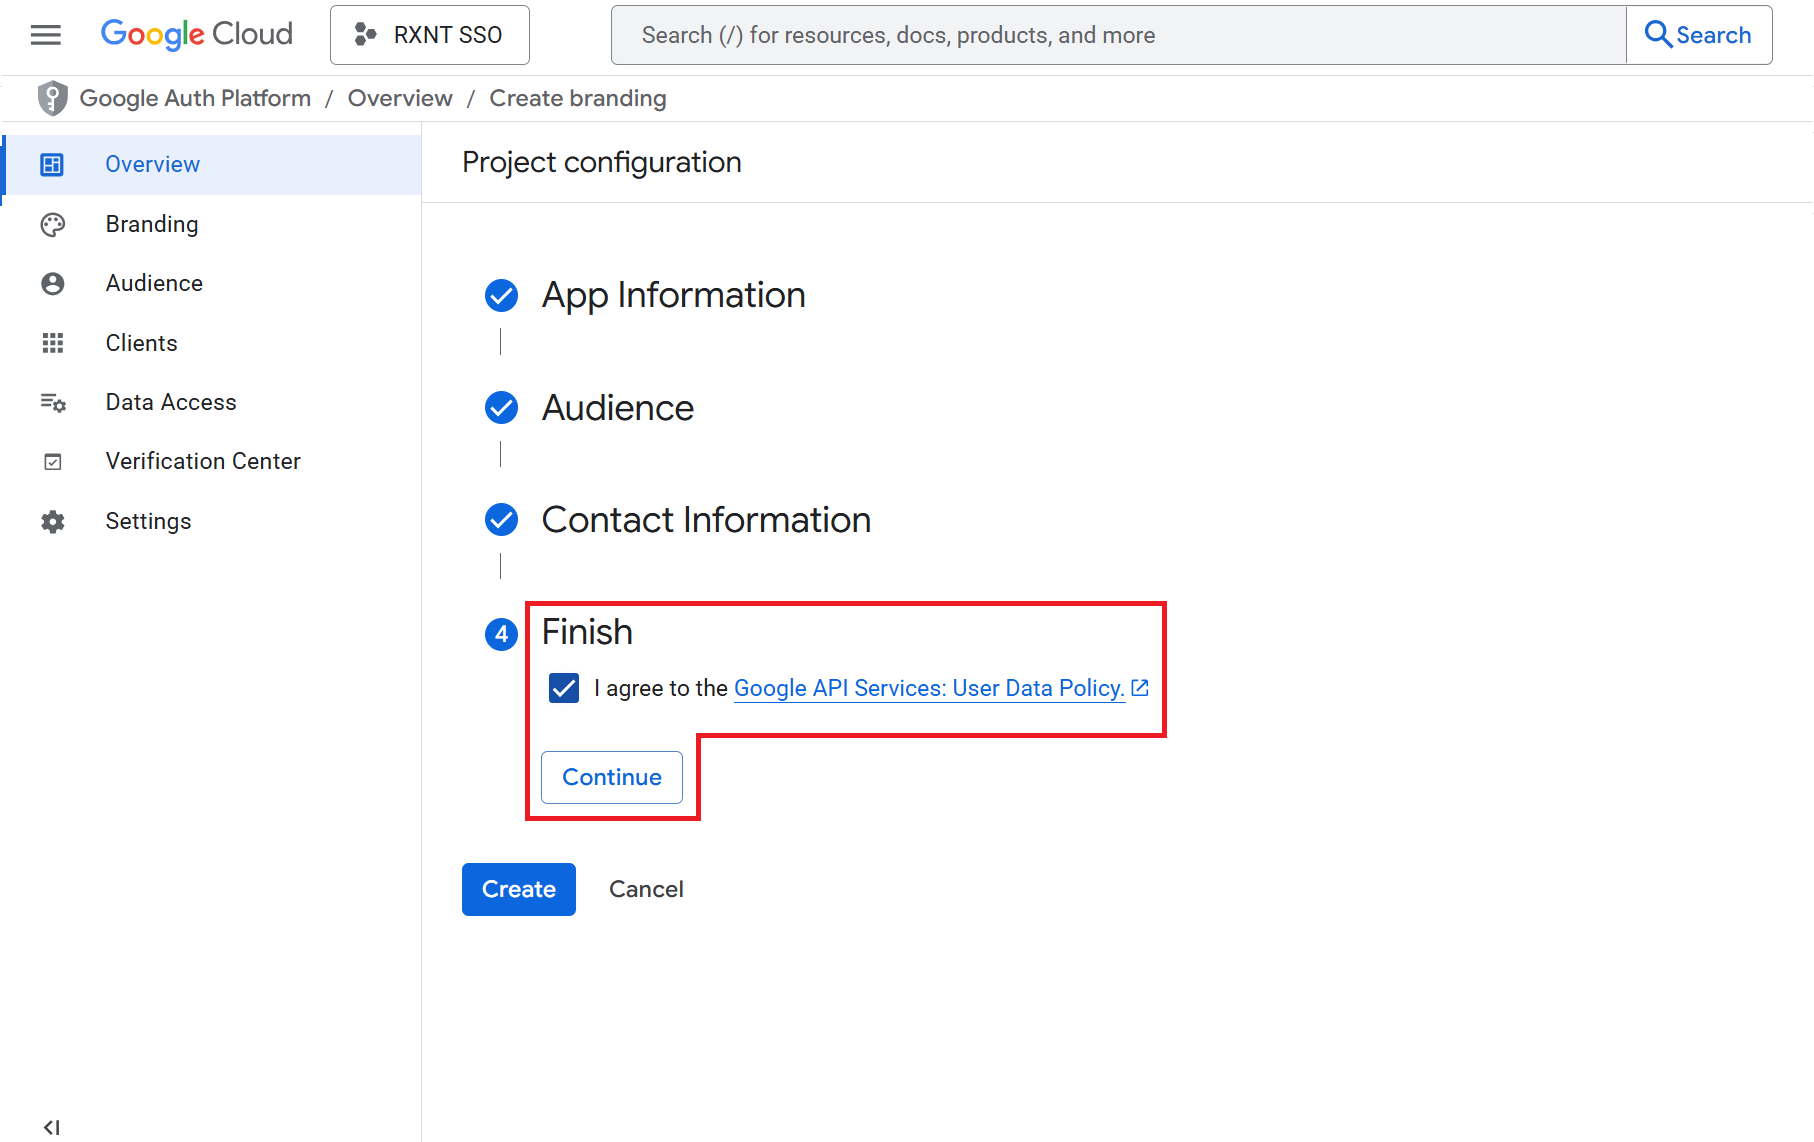1814x1142 pixels.
Task: Click the Branding palette icon
Action: tap(53, 225)
